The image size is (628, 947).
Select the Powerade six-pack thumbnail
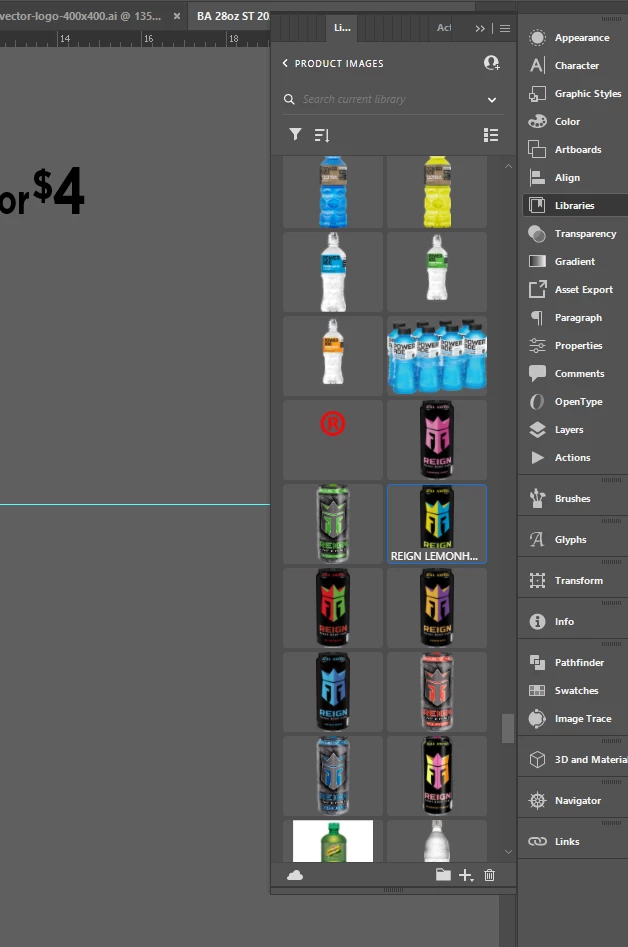[x=437, y=356]
